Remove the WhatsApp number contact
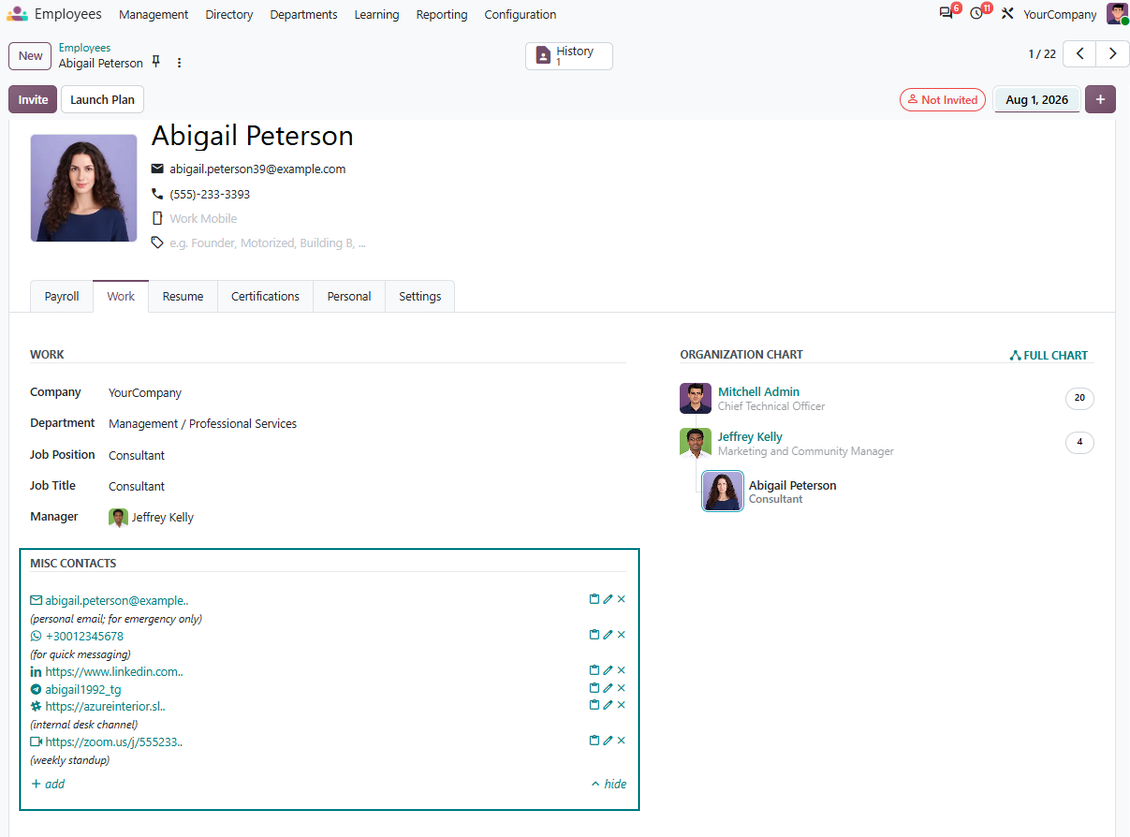Screen dimensions: 1130x837 [621, 634]
